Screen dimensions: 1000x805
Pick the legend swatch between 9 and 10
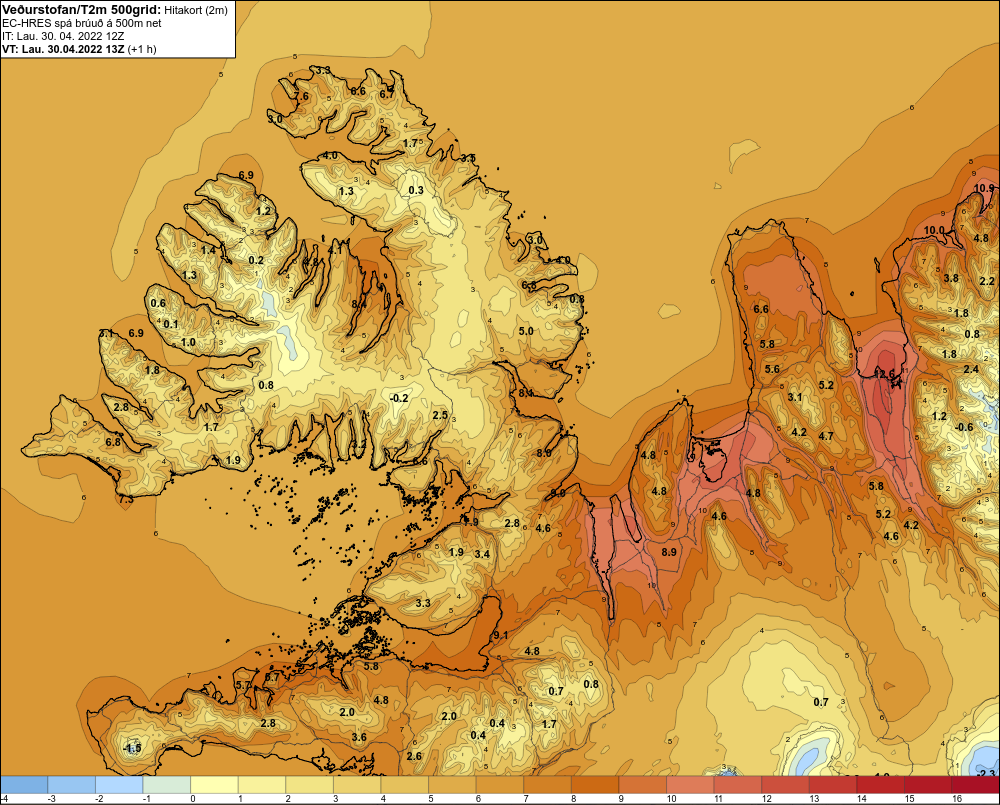643,784
